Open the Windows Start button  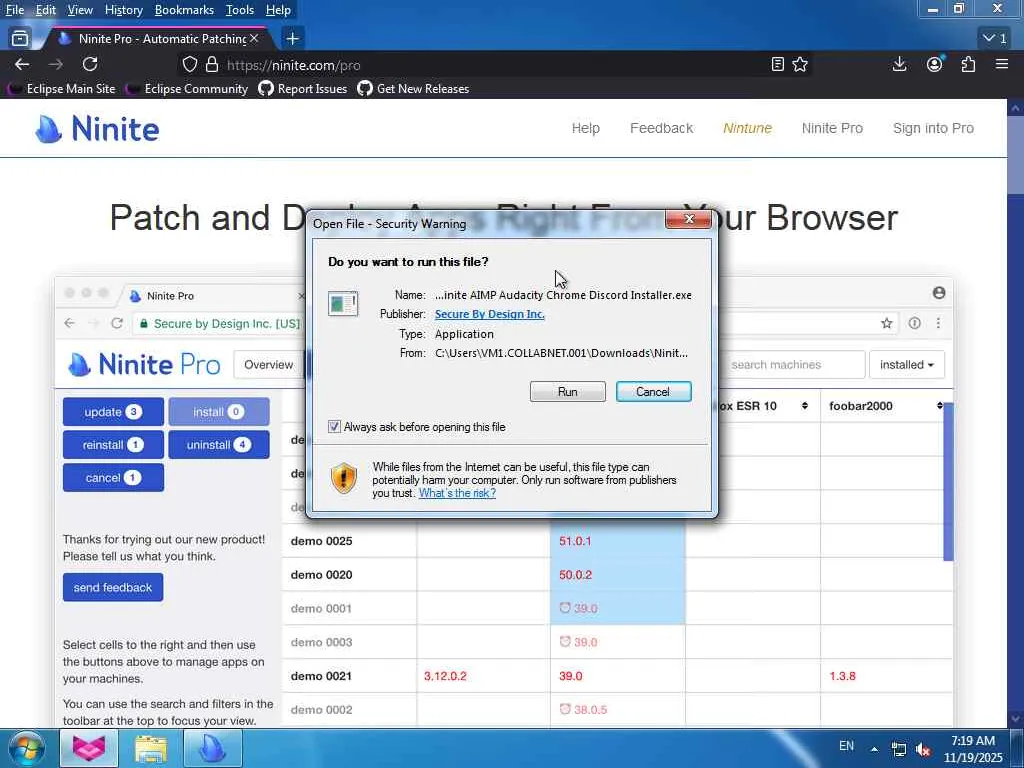coord(27,748)
